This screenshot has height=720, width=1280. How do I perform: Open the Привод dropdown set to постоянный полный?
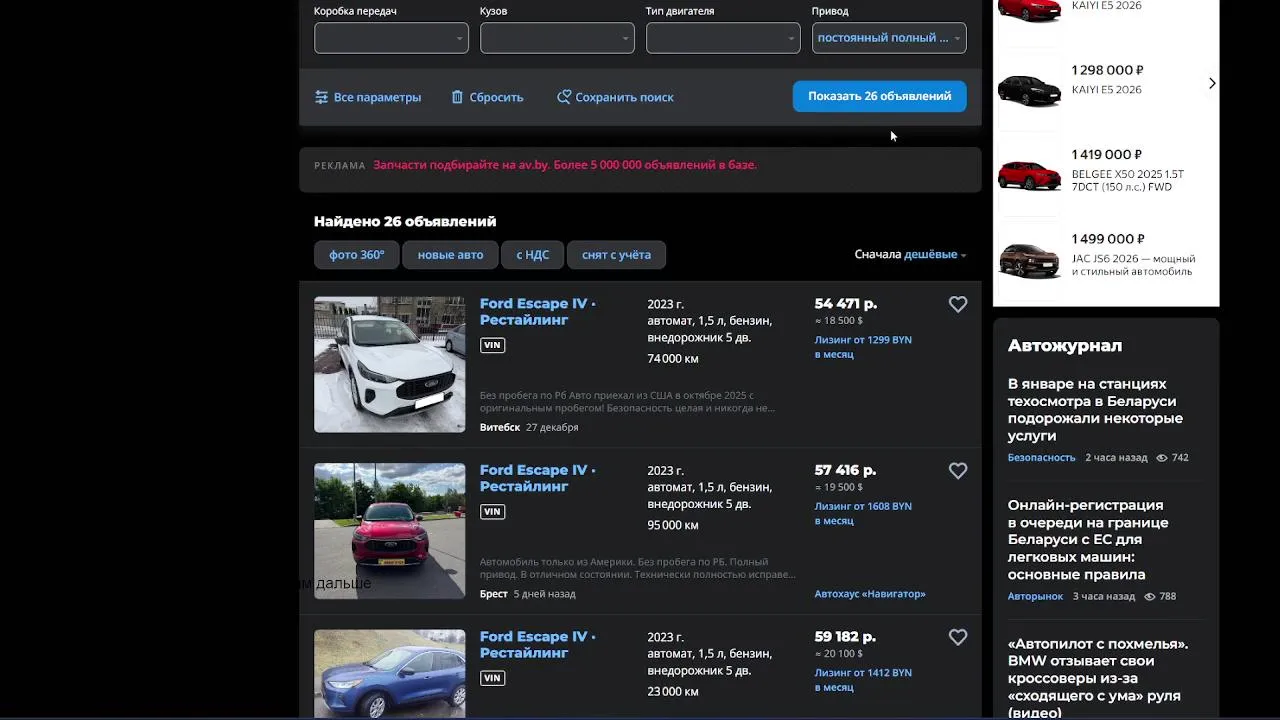click(889, 38)
